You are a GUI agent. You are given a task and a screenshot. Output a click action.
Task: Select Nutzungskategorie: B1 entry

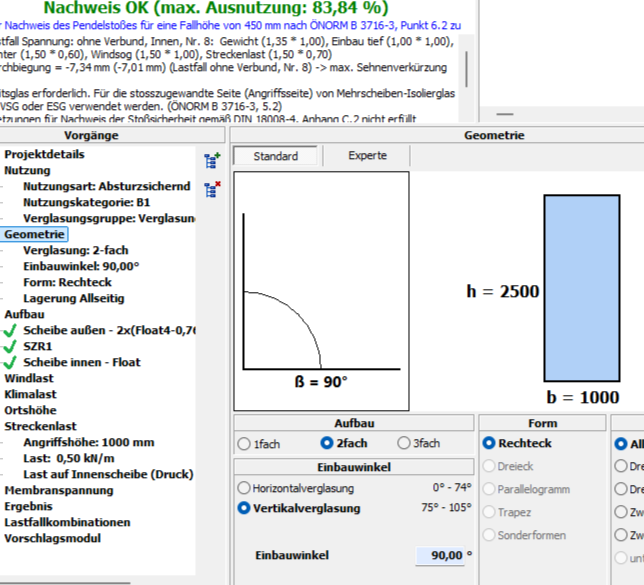[x=87, y=203]
